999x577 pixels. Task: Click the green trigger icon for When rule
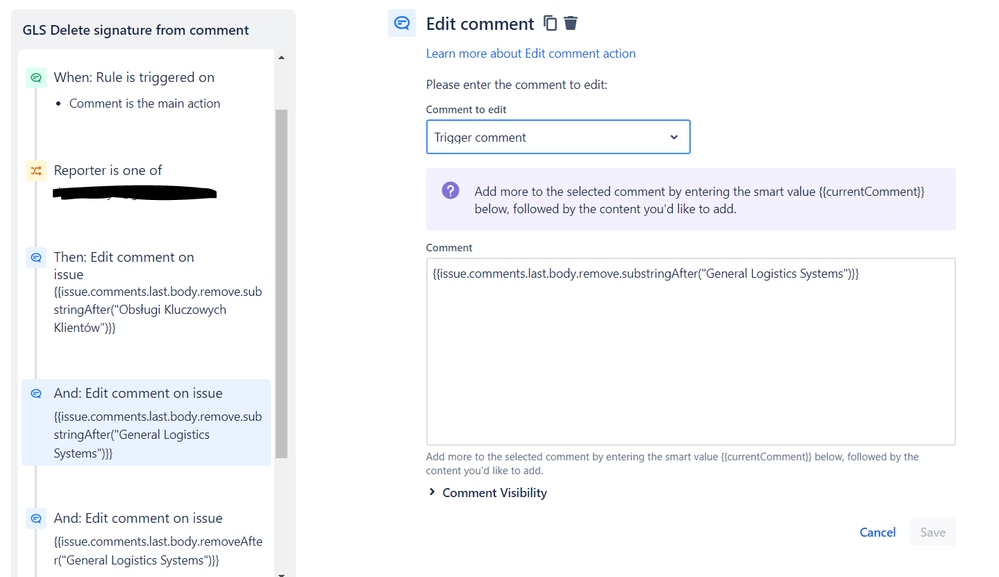pyautogui.click(x=36, y=78)
